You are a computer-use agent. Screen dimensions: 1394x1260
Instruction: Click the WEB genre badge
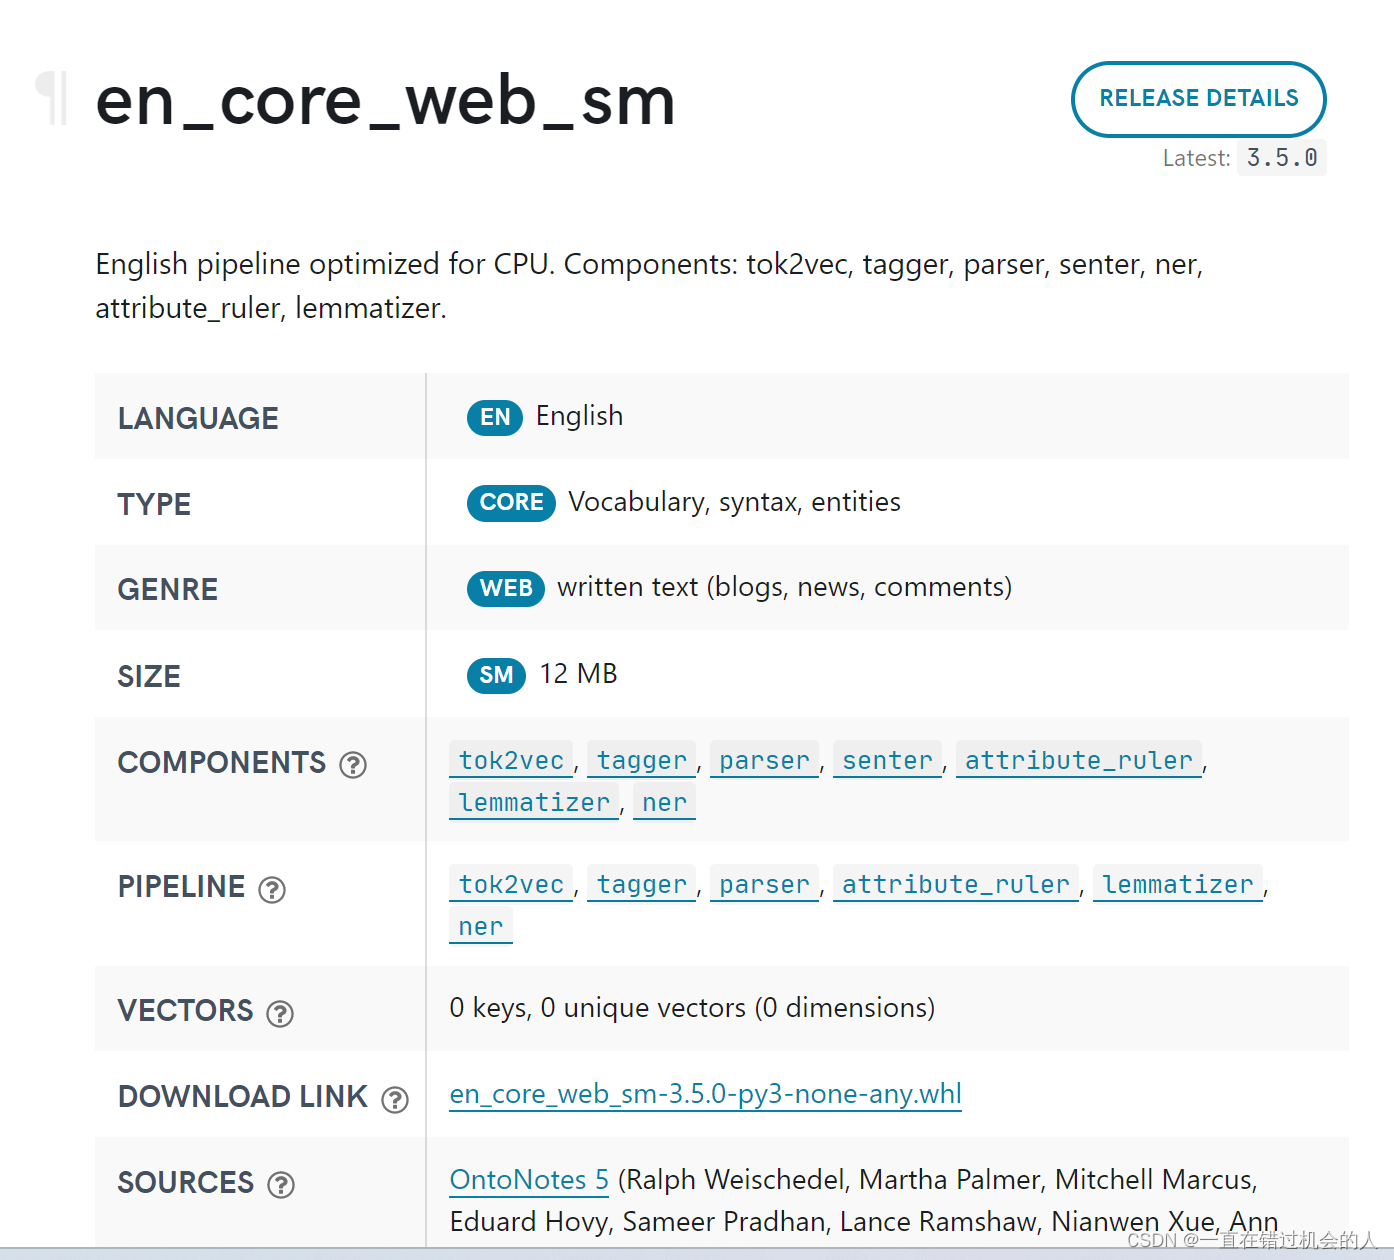point(505,589)
